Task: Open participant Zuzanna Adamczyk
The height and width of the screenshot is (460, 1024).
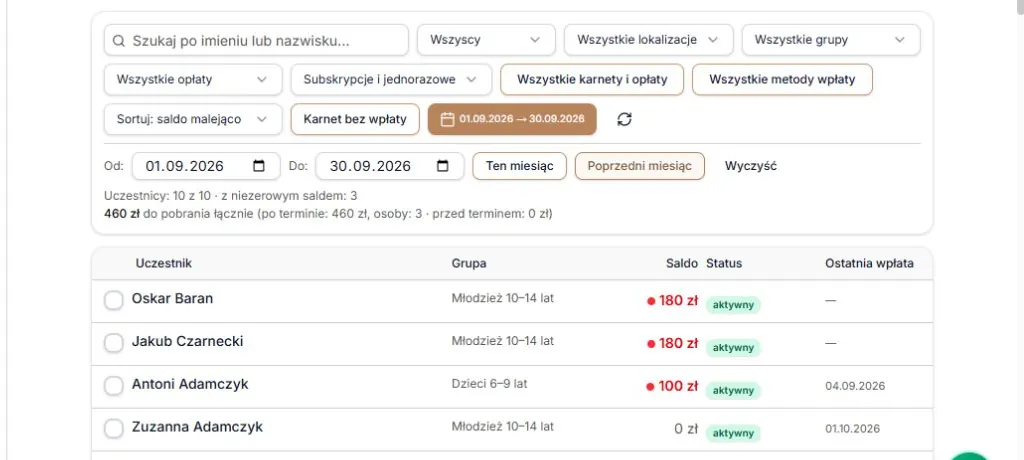Action: pyautogui.click(x=197, y=427)
